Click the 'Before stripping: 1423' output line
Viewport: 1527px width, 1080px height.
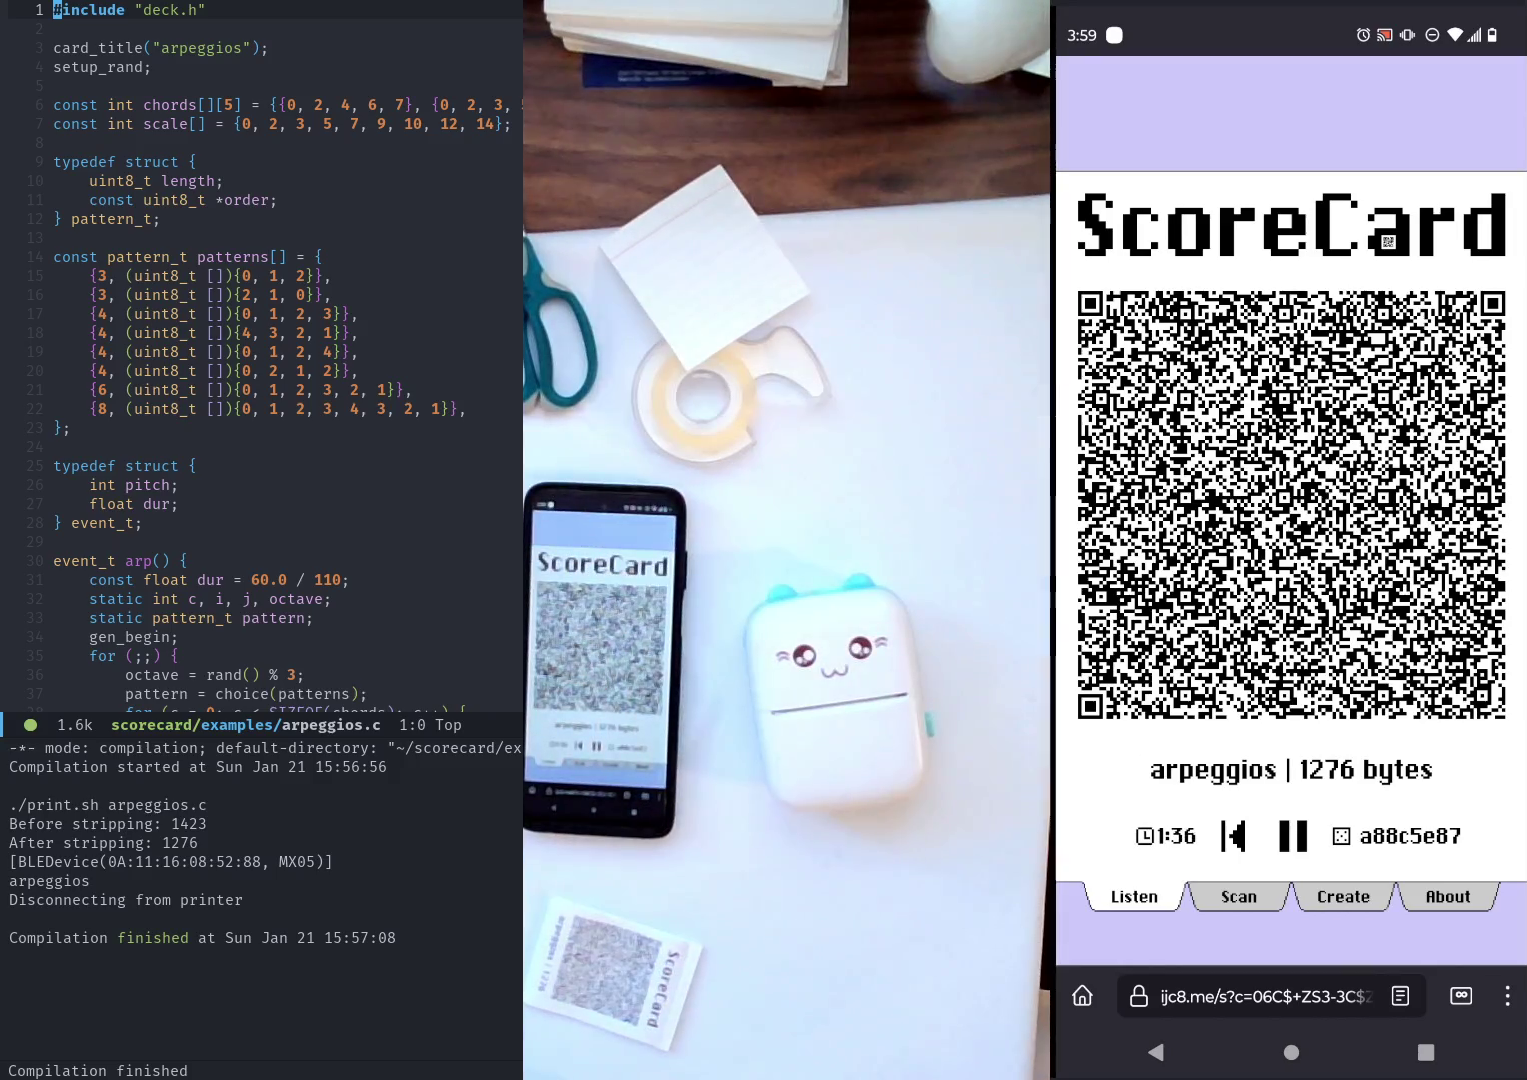[108, 824]
